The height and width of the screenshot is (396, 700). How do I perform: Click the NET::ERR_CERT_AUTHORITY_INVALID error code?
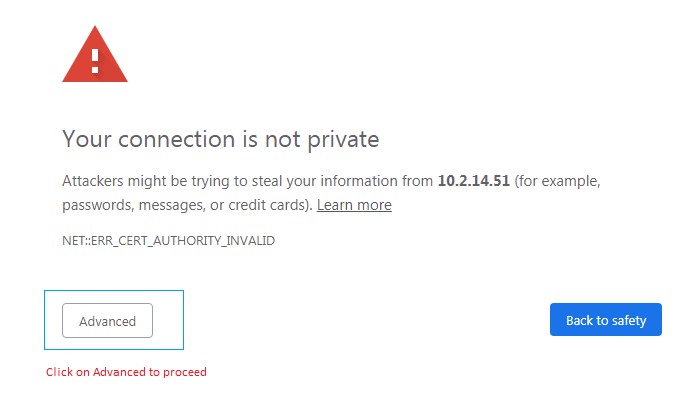(168, 241)
